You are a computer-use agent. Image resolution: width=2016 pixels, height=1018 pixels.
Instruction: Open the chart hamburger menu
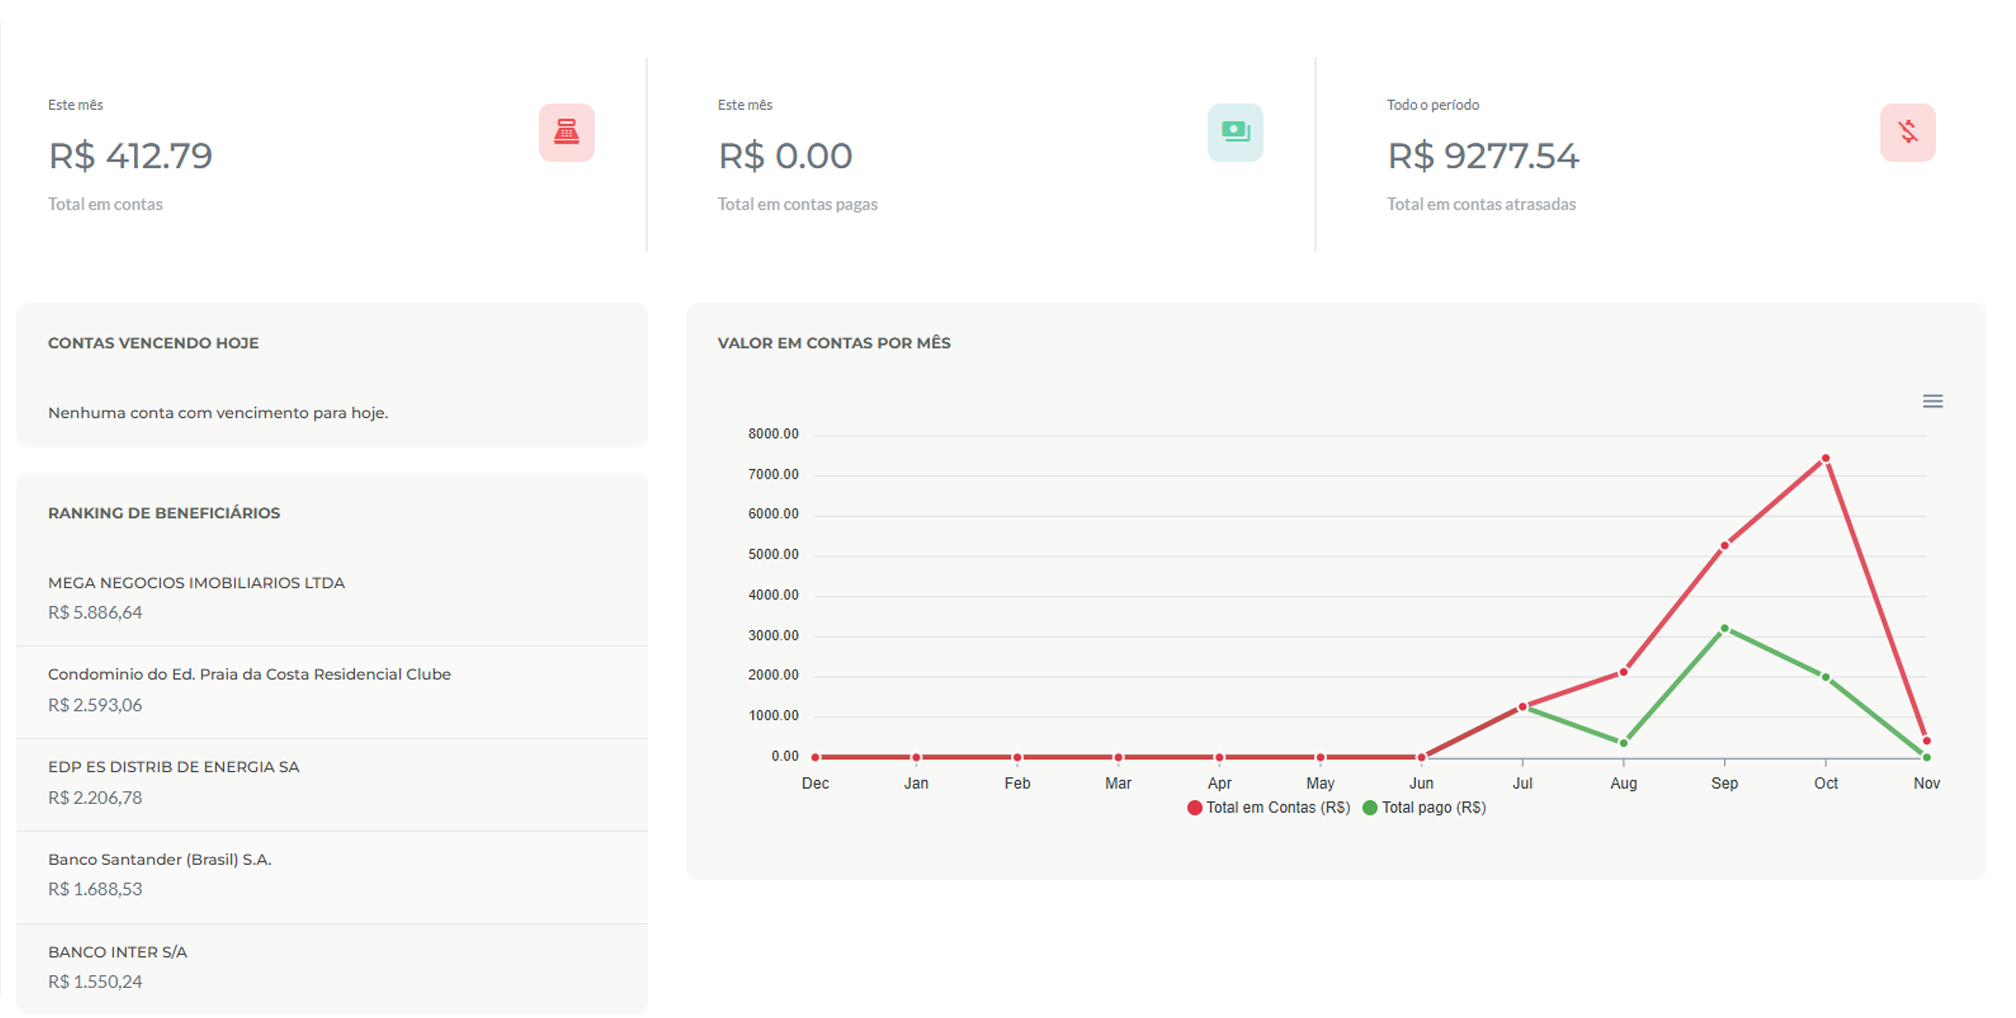(1932, 401)
